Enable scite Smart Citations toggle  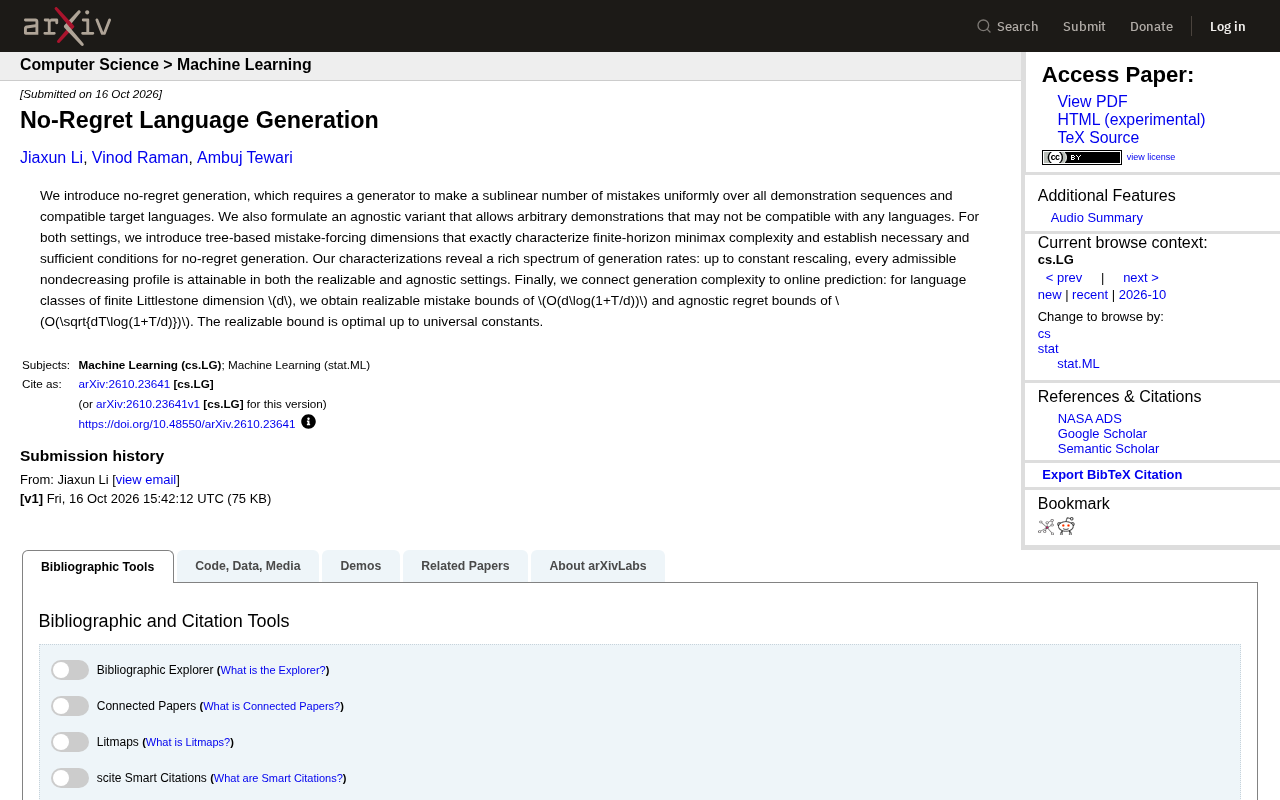(x=70, y=778)
